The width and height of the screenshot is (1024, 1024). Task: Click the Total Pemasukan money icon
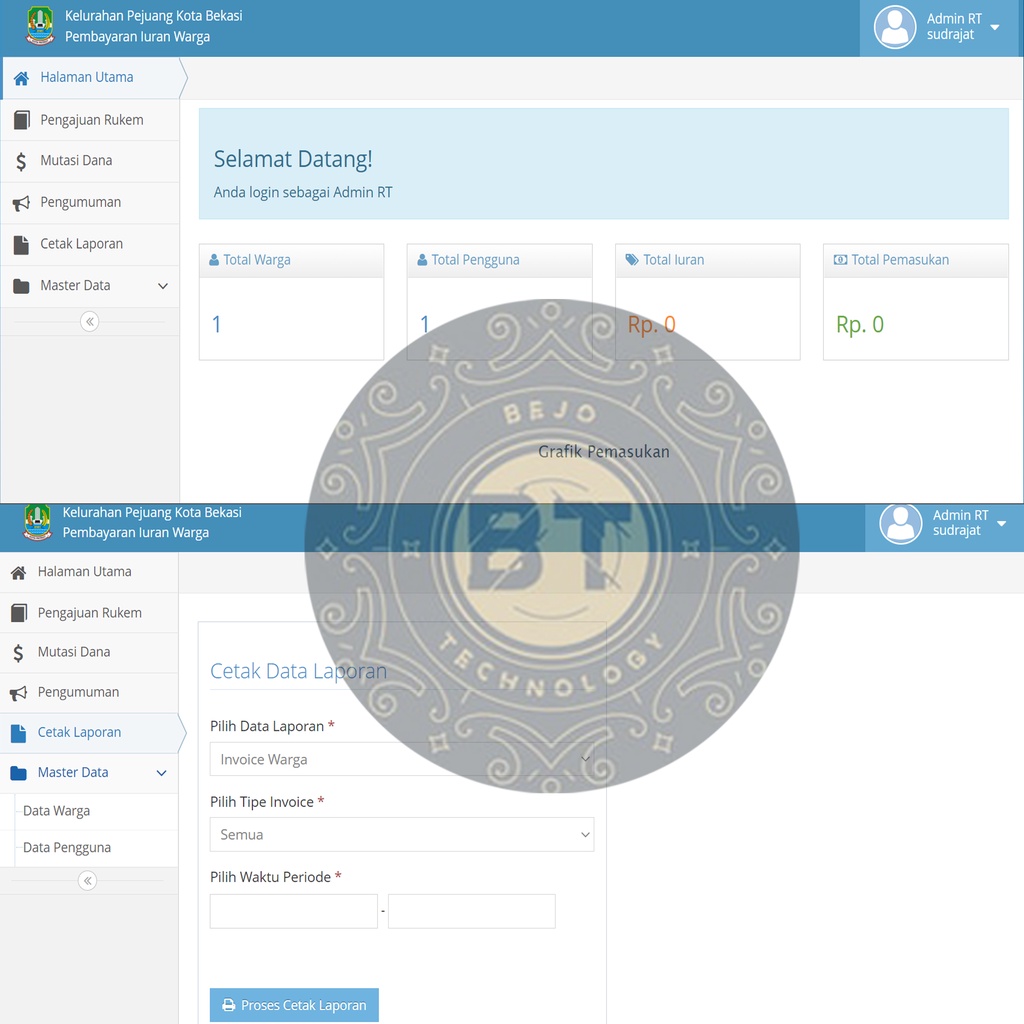840,260
